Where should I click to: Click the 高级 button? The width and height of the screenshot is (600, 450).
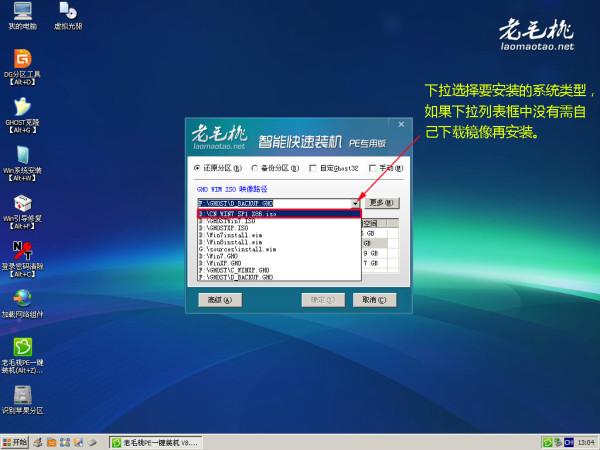pyautogui.click(x=220, y=300)
